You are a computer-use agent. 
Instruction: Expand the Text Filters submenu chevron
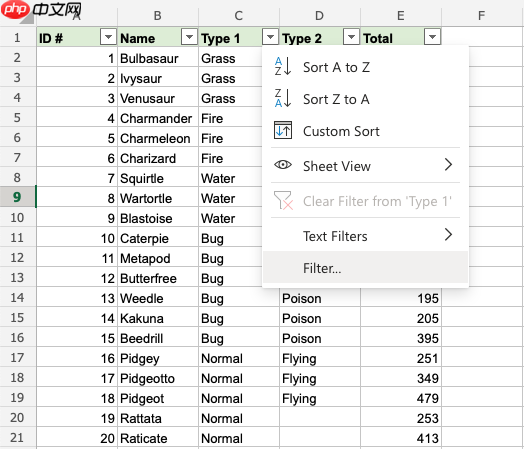point(448,235)
